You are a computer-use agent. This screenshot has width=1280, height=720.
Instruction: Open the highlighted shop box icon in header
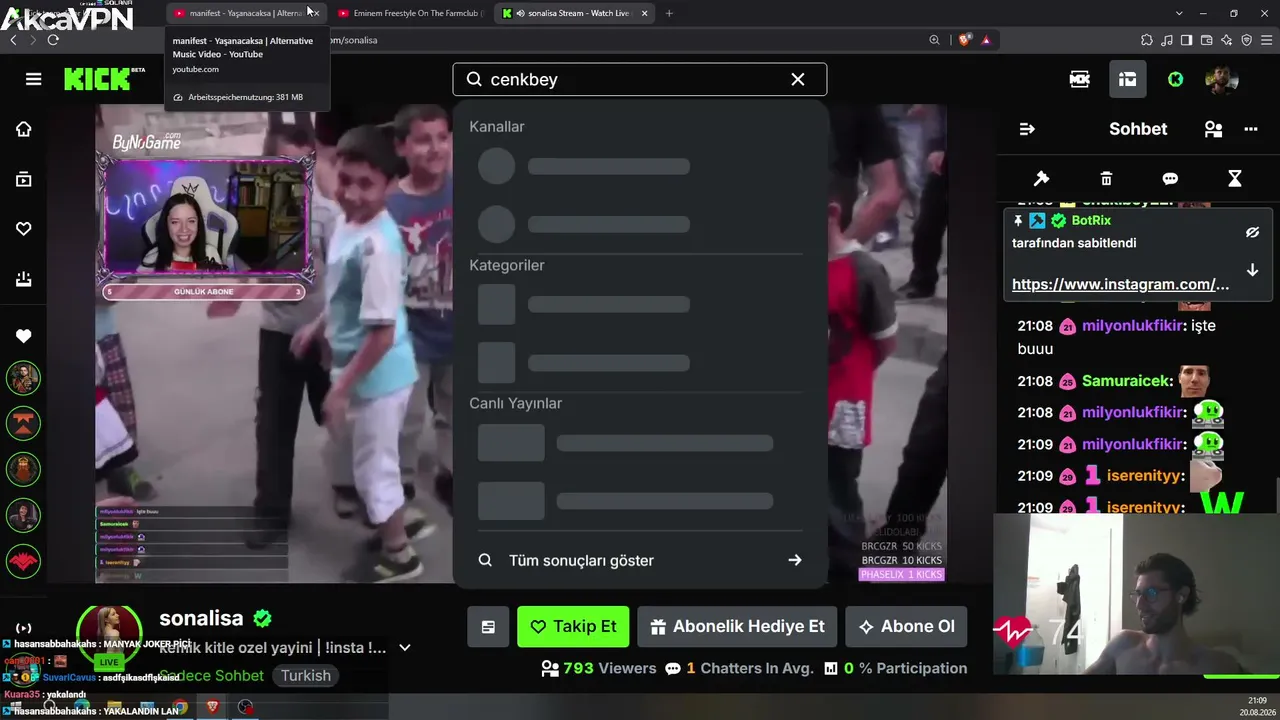pyautogui.click(x=1128, y=79)
